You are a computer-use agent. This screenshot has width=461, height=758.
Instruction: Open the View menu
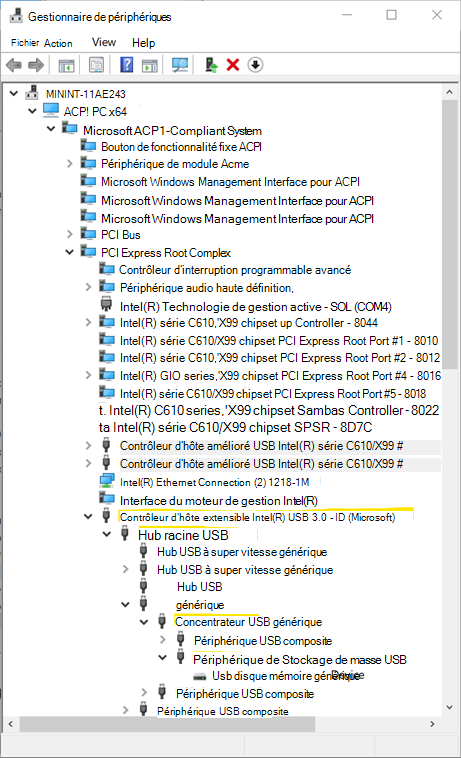[104, 42]
